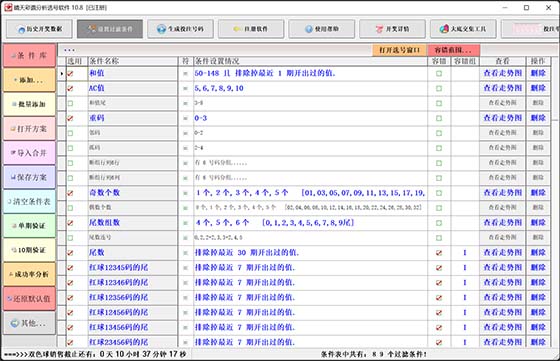Click 删除 in the AC值 row
560x361 pixels.
538,88
